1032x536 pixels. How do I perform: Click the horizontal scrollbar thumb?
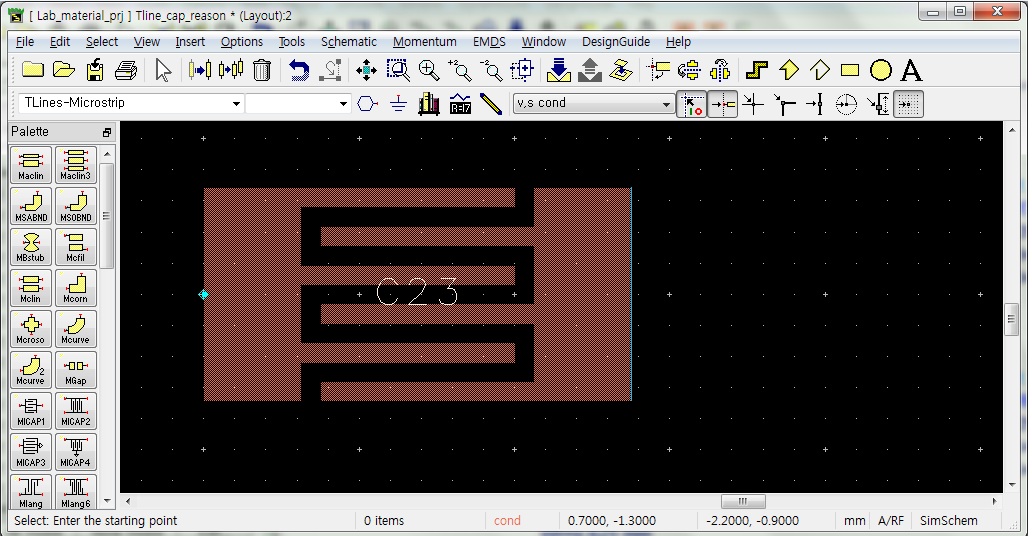pos(742,501)
